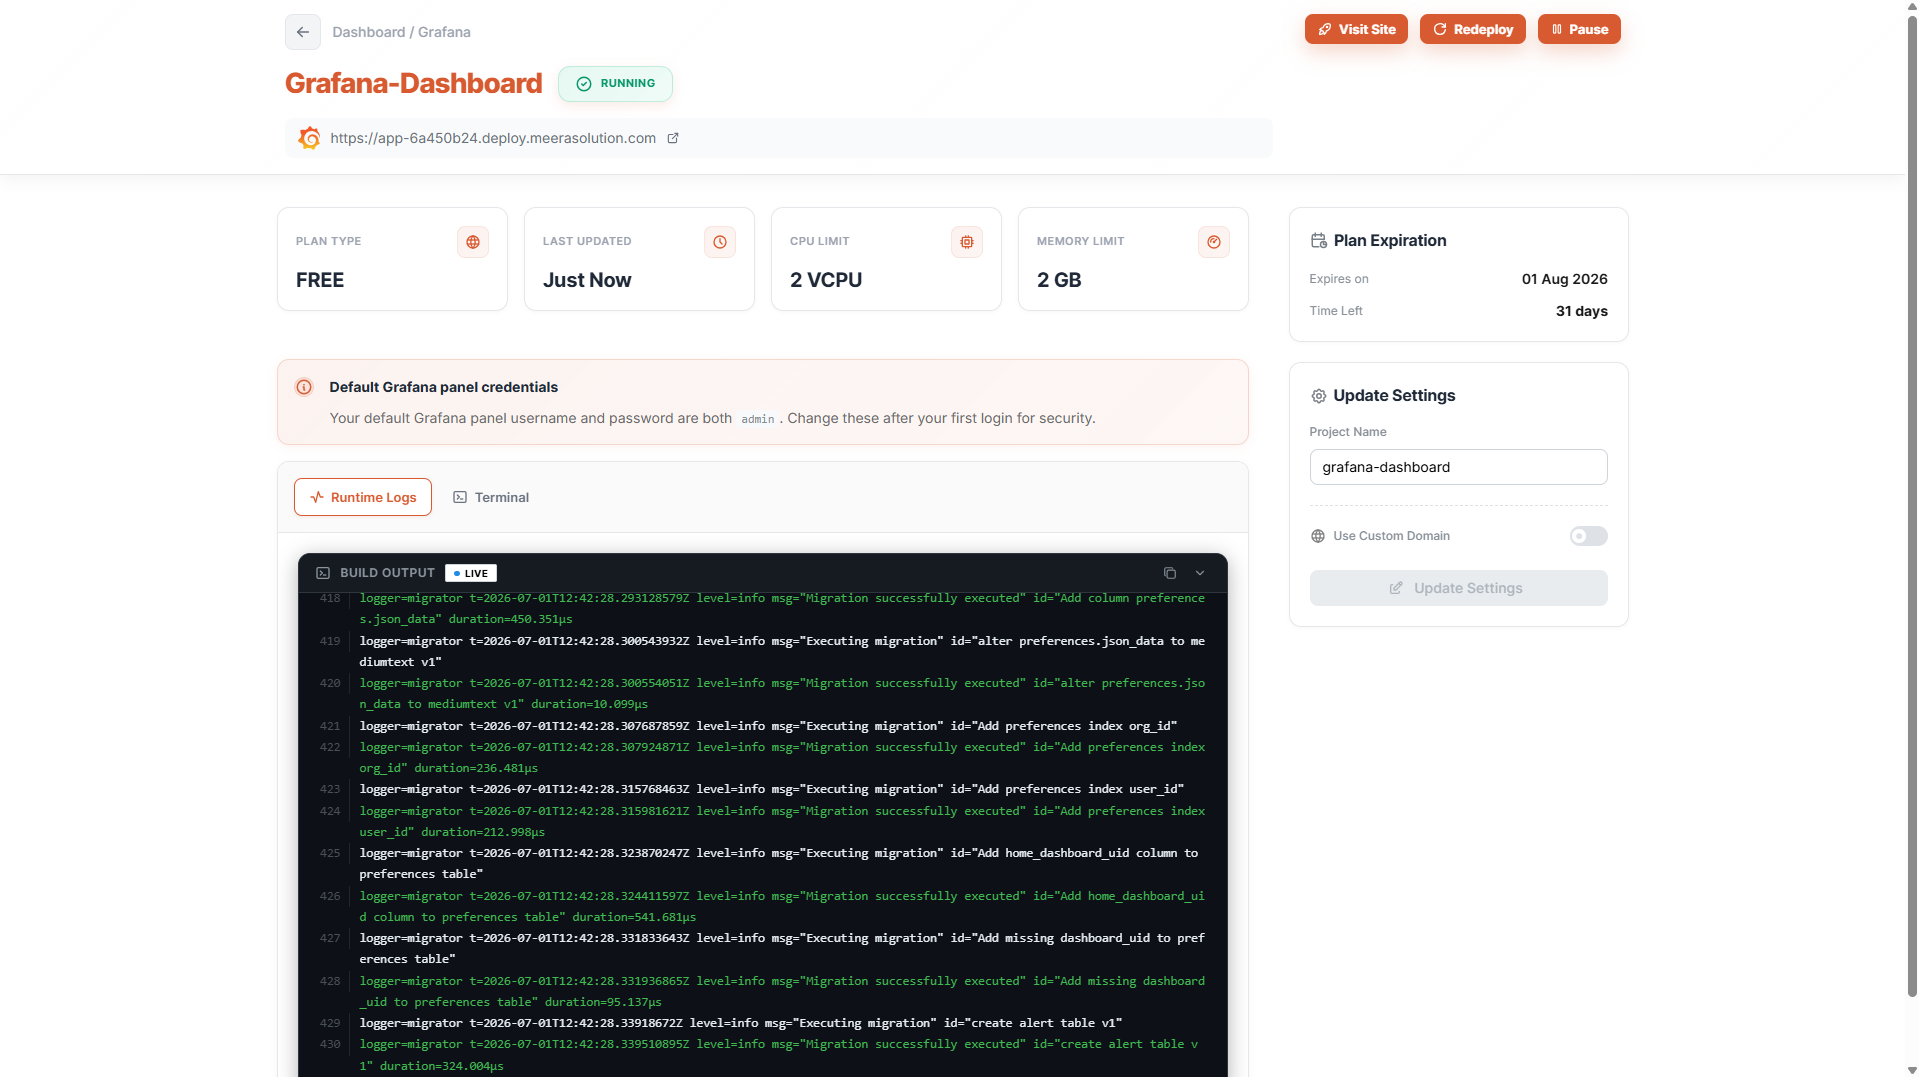Click the 'Just Now' last updated value

coord(587,280)
